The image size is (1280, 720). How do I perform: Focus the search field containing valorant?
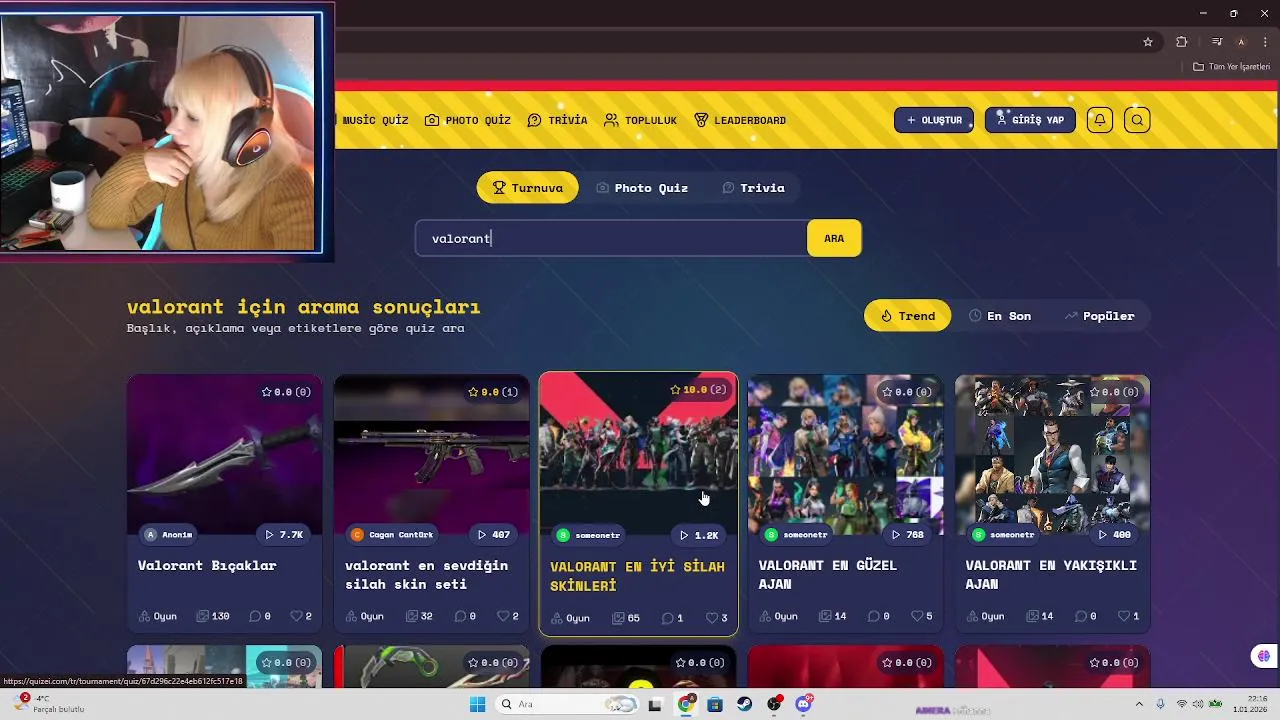click(x=611, y=238)
